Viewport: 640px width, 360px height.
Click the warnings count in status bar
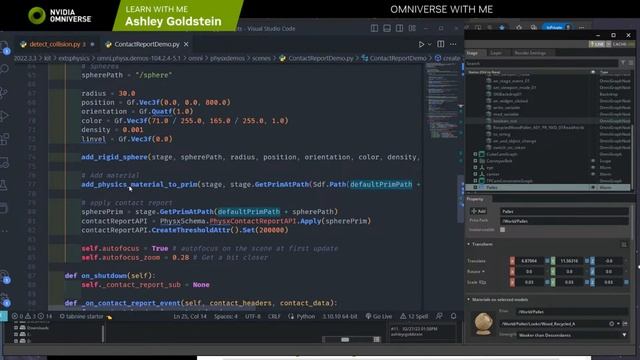(x=31, y=316)
